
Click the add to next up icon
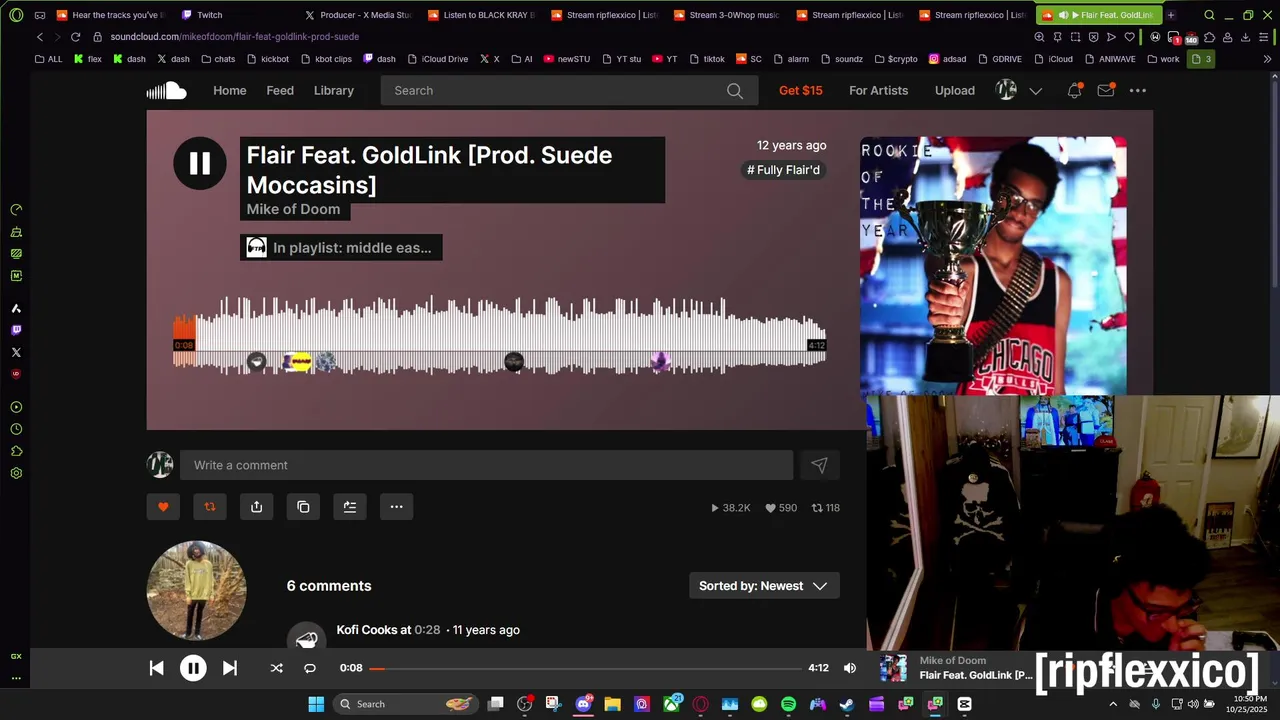coord(350,507)
